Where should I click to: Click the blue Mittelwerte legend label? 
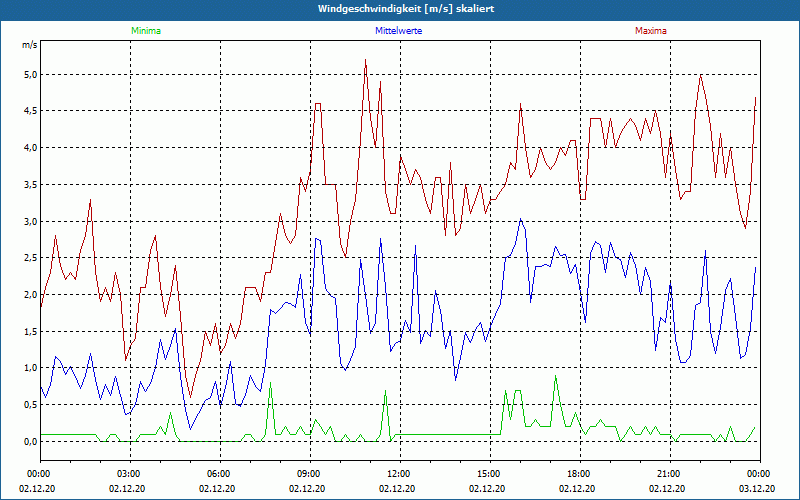pos(398,31)
